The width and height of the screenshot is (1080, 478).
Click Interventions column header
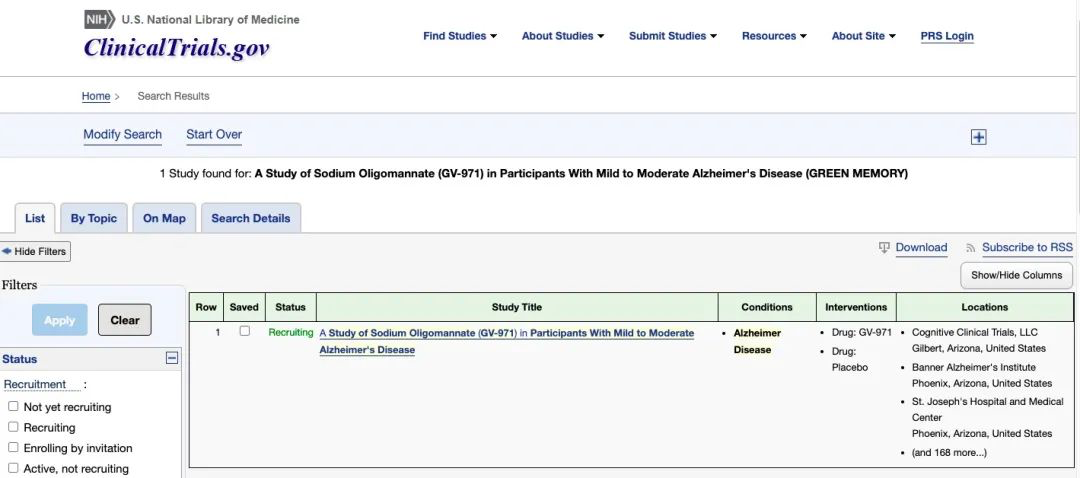[856, 307]
